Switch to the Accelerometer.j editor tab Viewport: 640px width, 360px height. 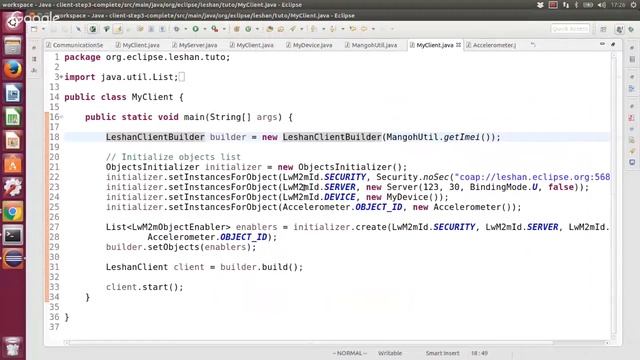[491, 45]
